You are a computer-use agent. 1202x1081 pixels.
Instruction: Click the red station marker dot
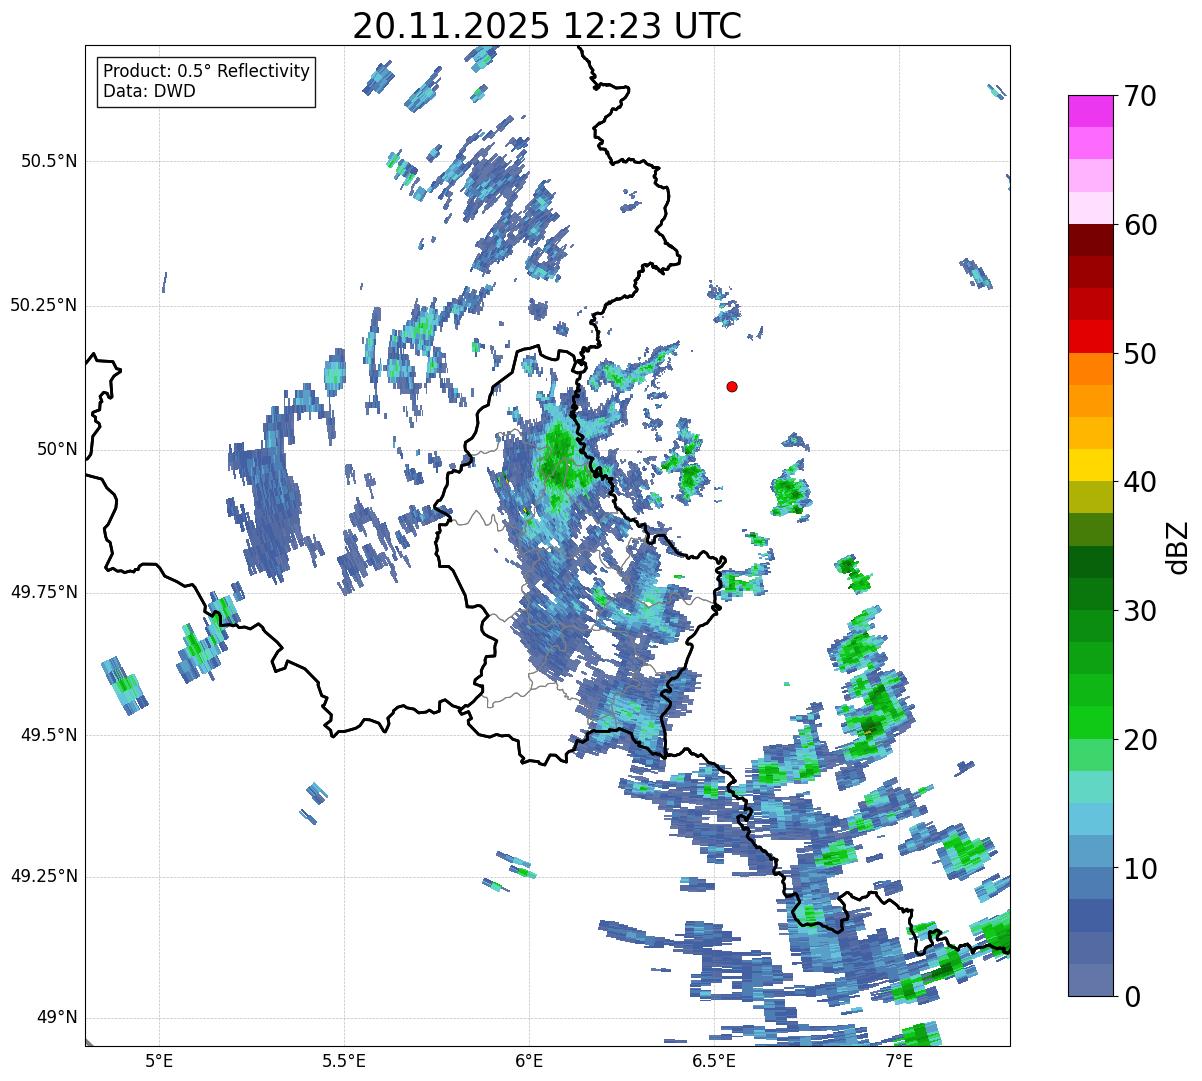pos(732,386)
